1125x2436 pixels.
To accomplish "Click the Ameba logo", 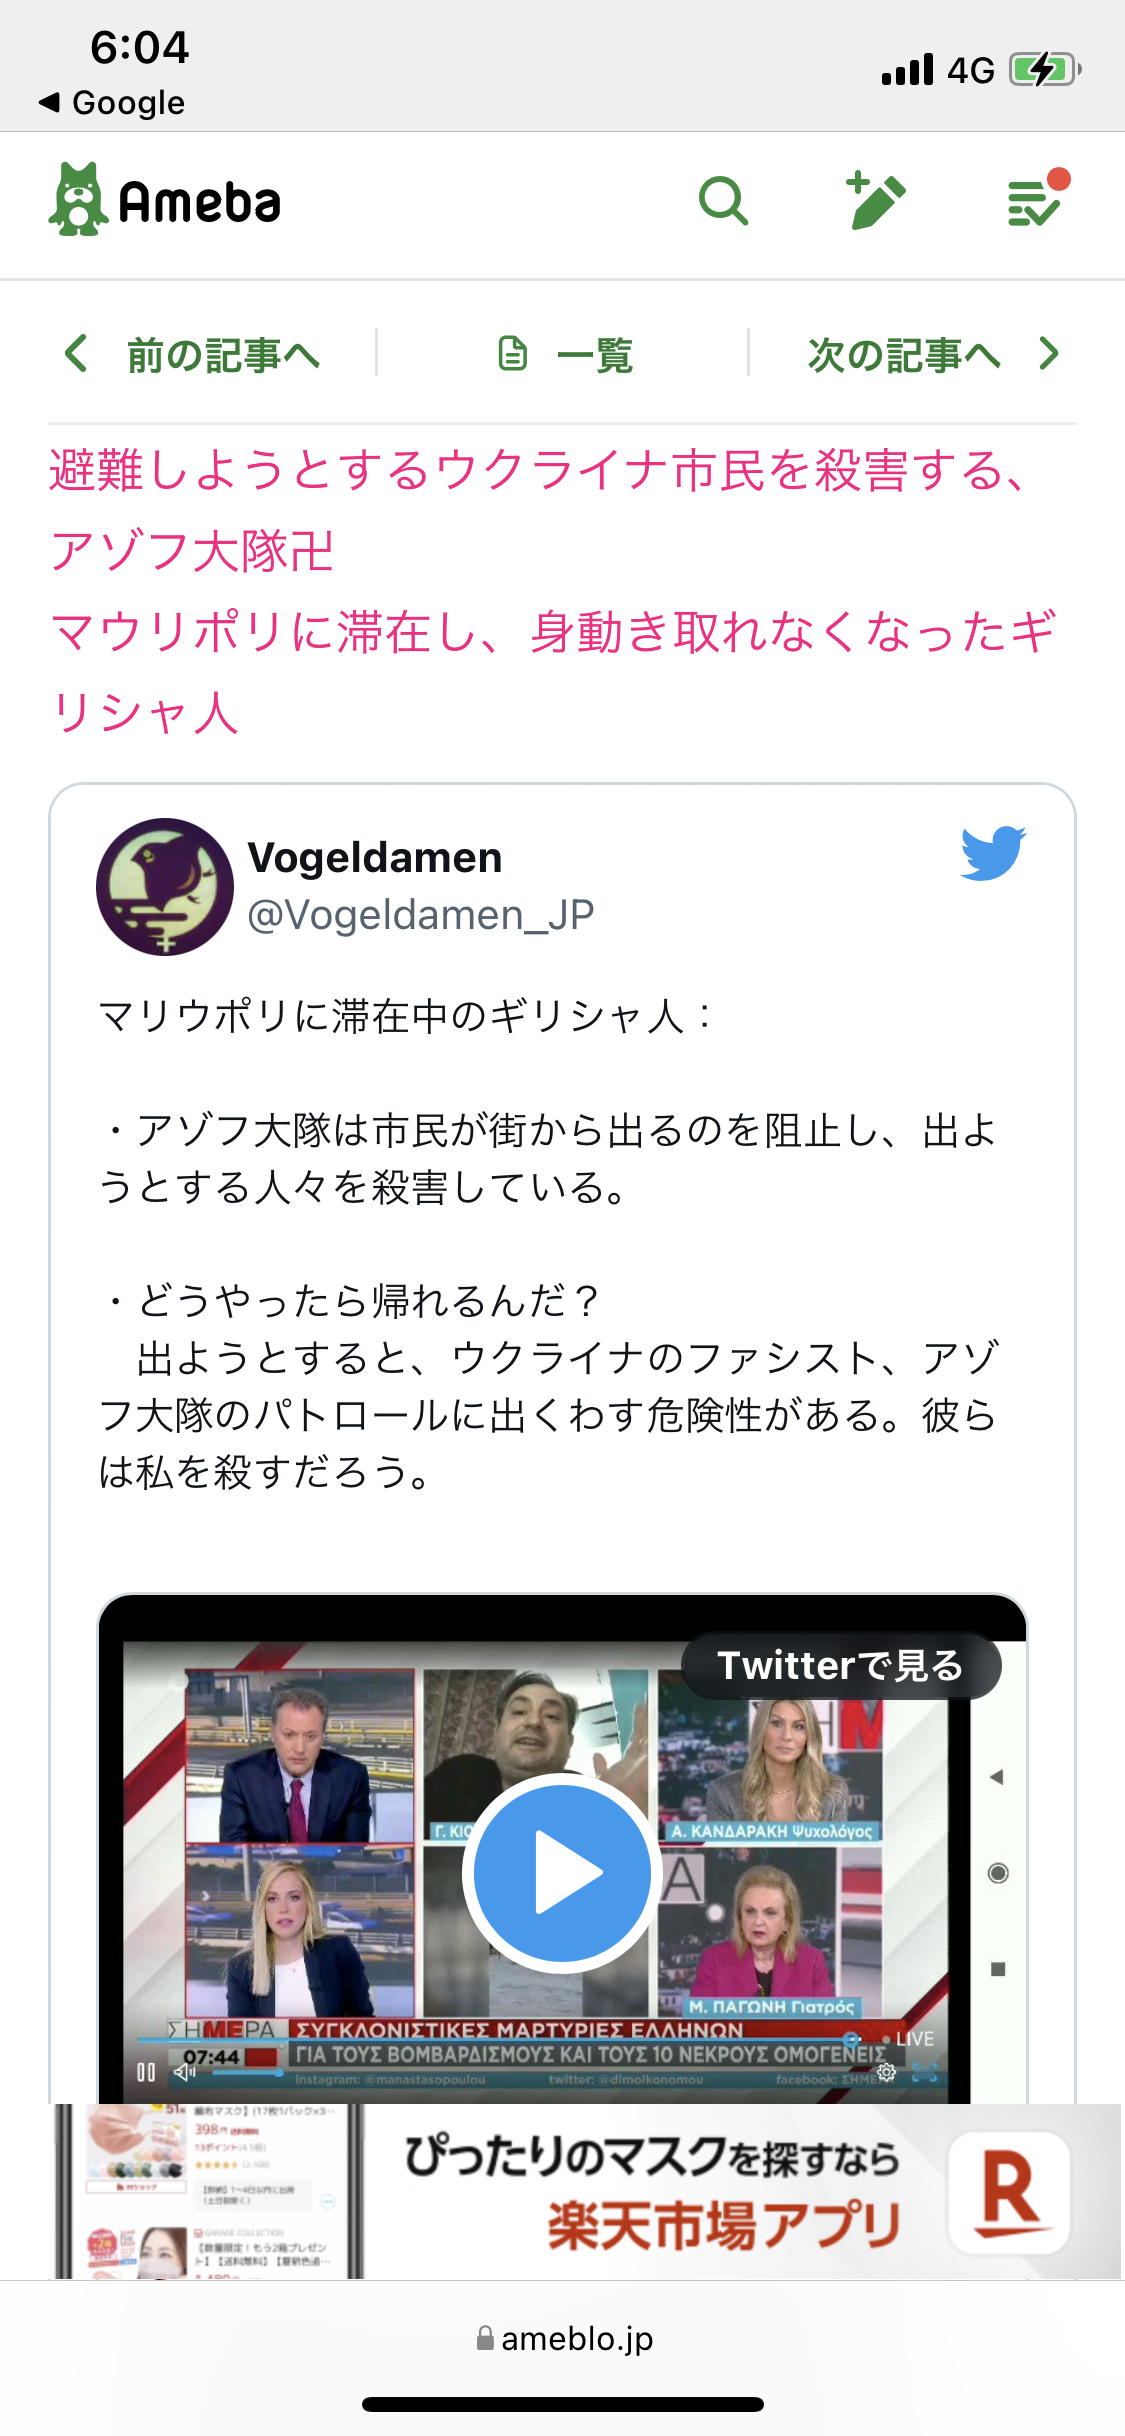I will tap(166, 200).
